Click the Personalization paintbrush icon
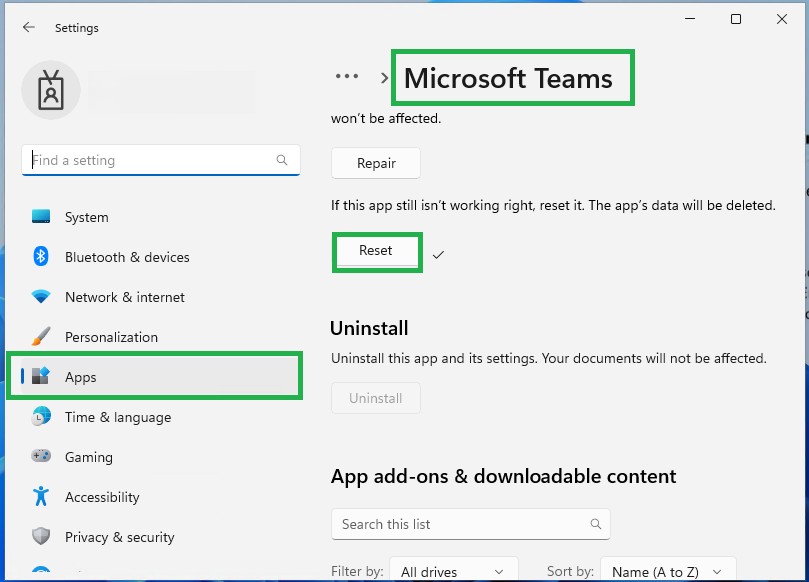This screenshot has width=809, height=582. (41, 336)
